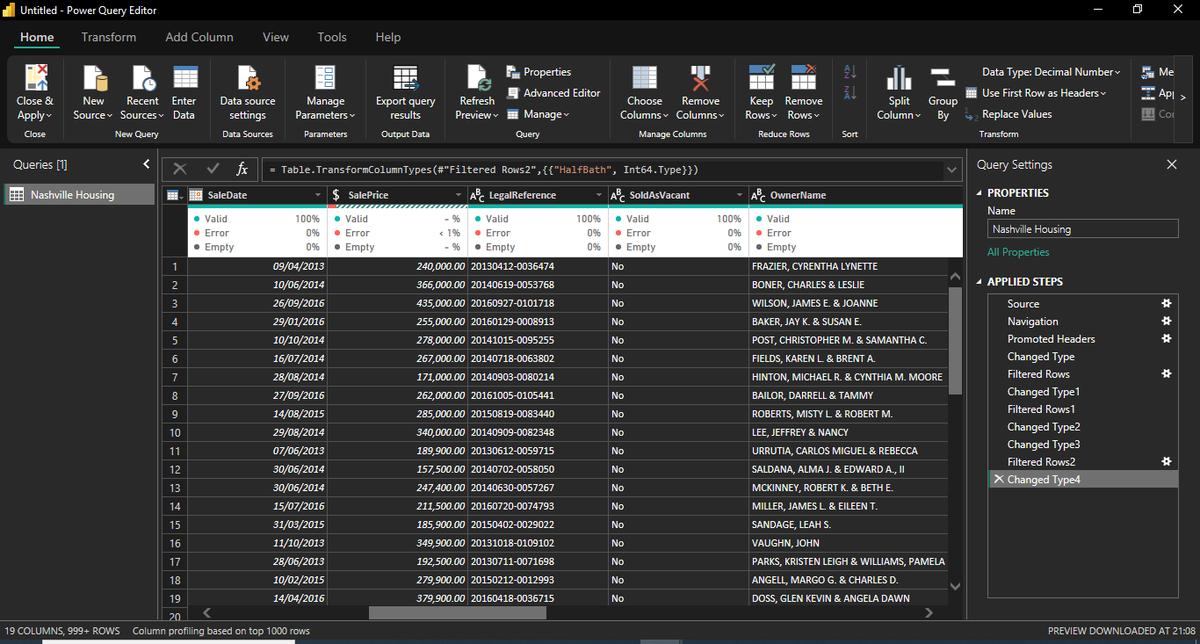Viewport: 1200px width, 644px height.
Task: Switch to the Transform tab
Action: [109, 37]
